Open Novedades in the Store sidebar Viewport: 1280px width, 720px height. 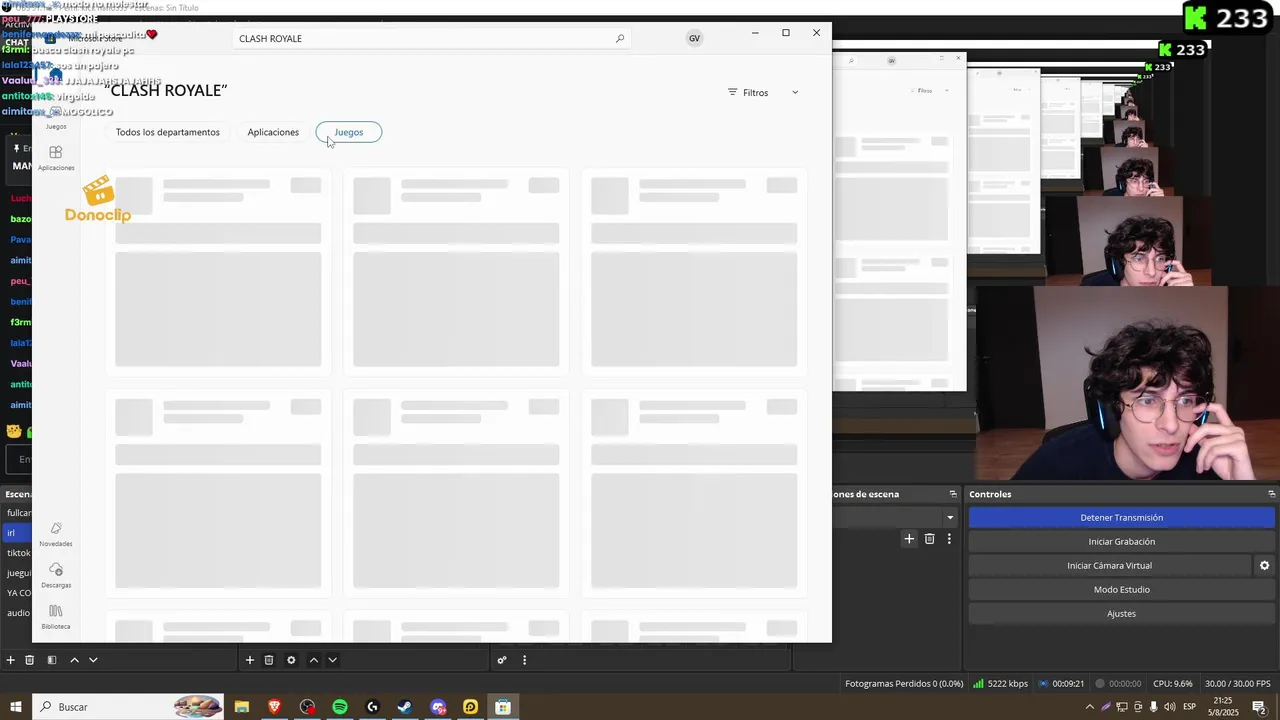(x=56, y=534)
